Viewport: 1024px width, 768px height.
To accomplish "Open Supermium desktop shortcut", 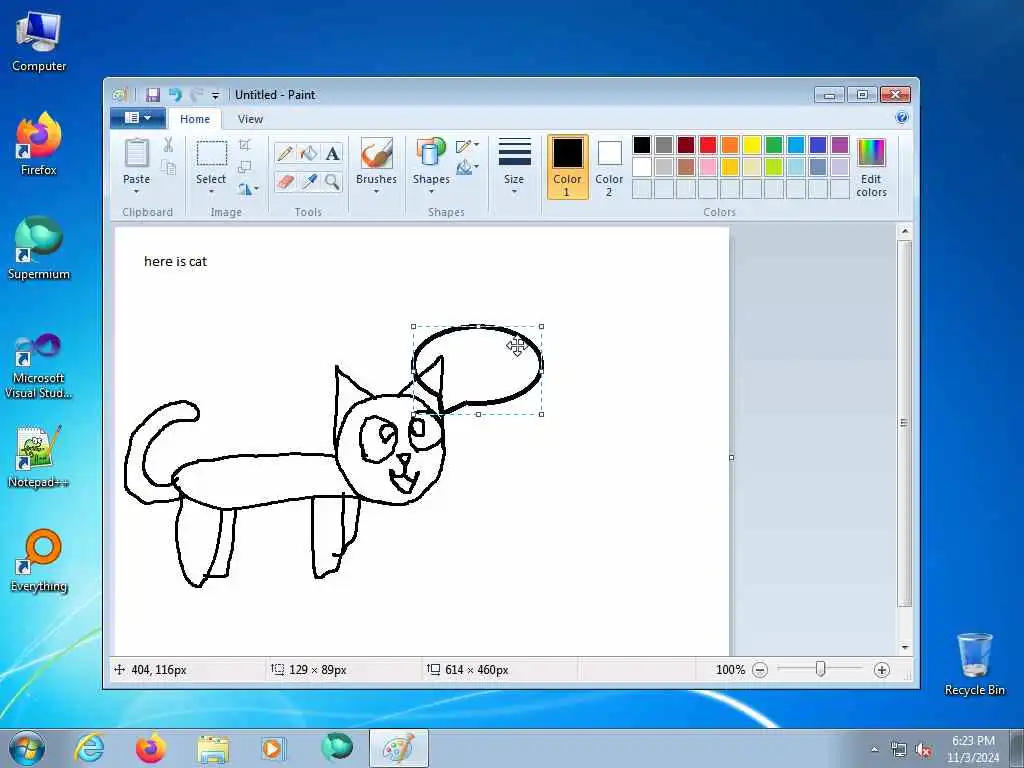I will pos(39,248).
